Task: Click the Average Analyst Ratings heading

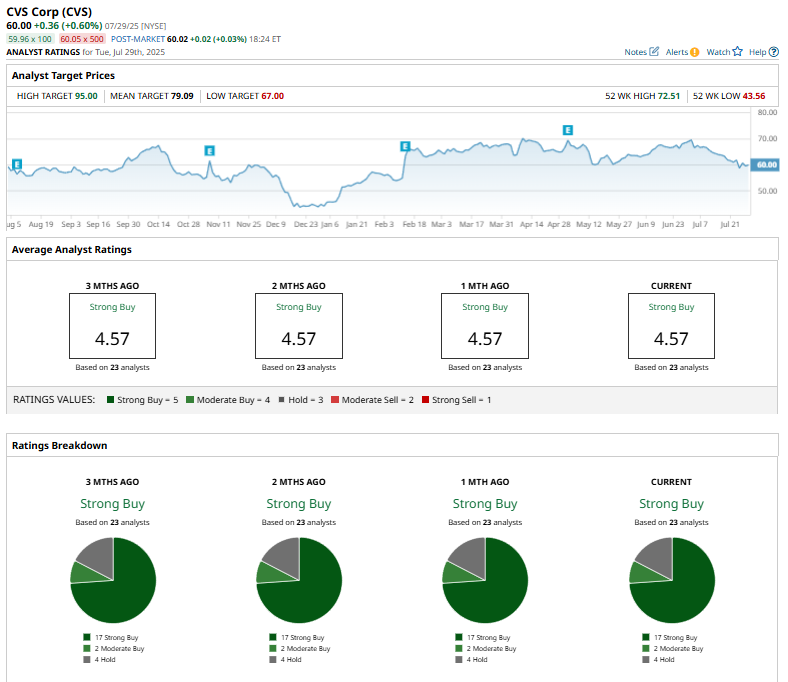Action: (x=72, y=249)
